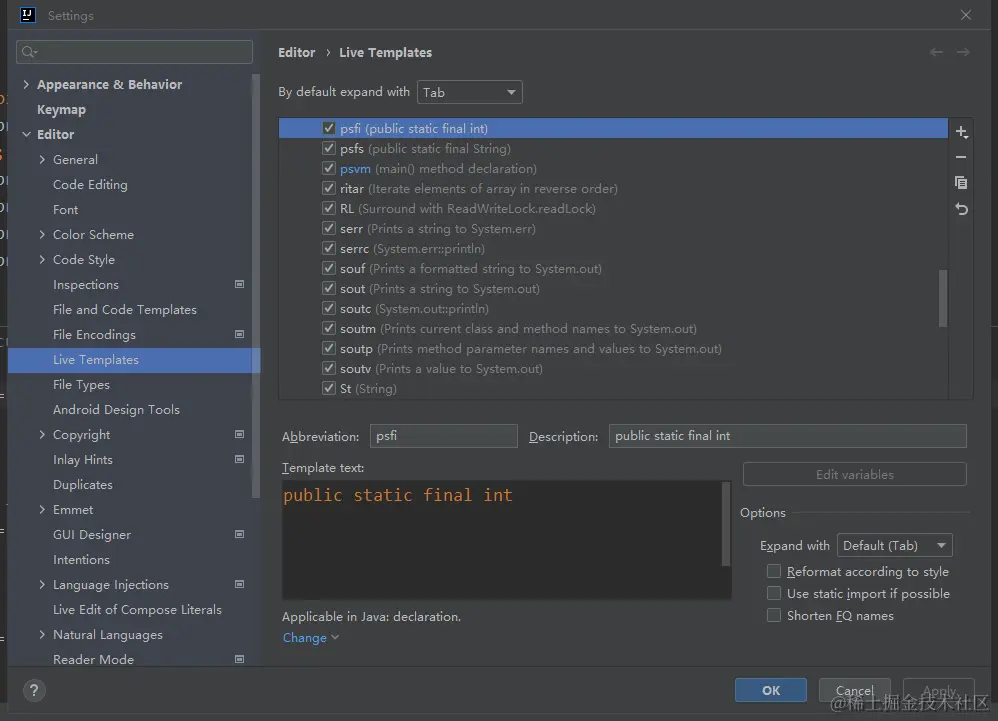Open the Keymap settings page
The width and height of the screenshot is (998, 721).
(61, 109)
